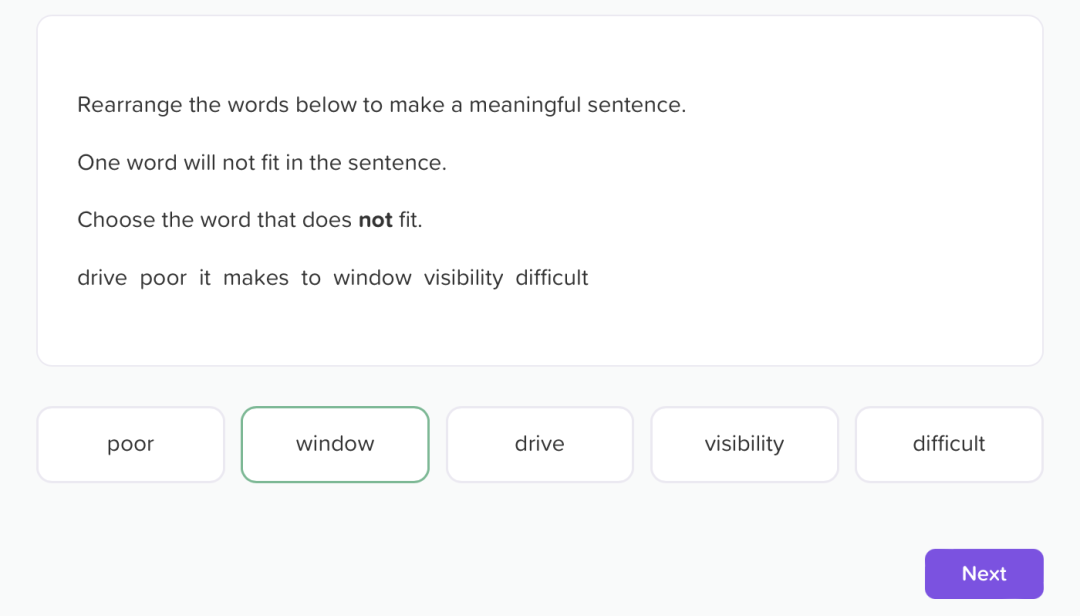The height and width of the screenshot is (616, 1080).
Task: Click 'difficult' in the scrambled word list
Action: [x=552, y=278]
